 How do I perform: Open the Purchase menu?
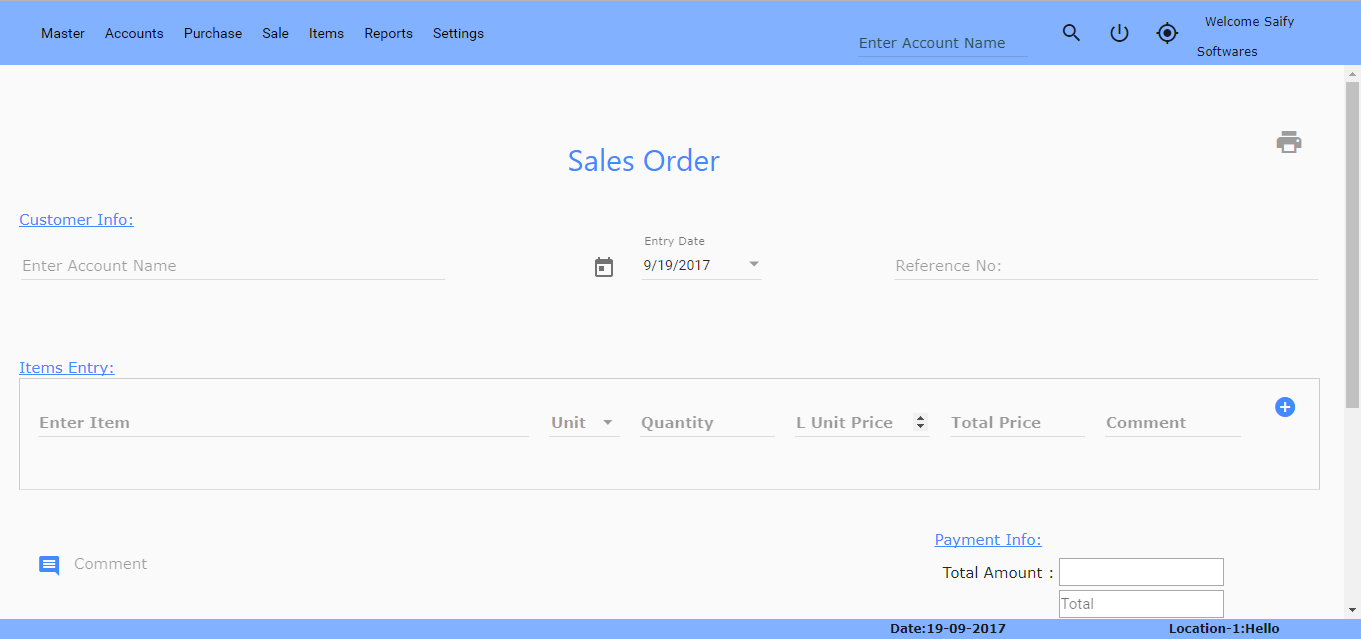[213, 33]
